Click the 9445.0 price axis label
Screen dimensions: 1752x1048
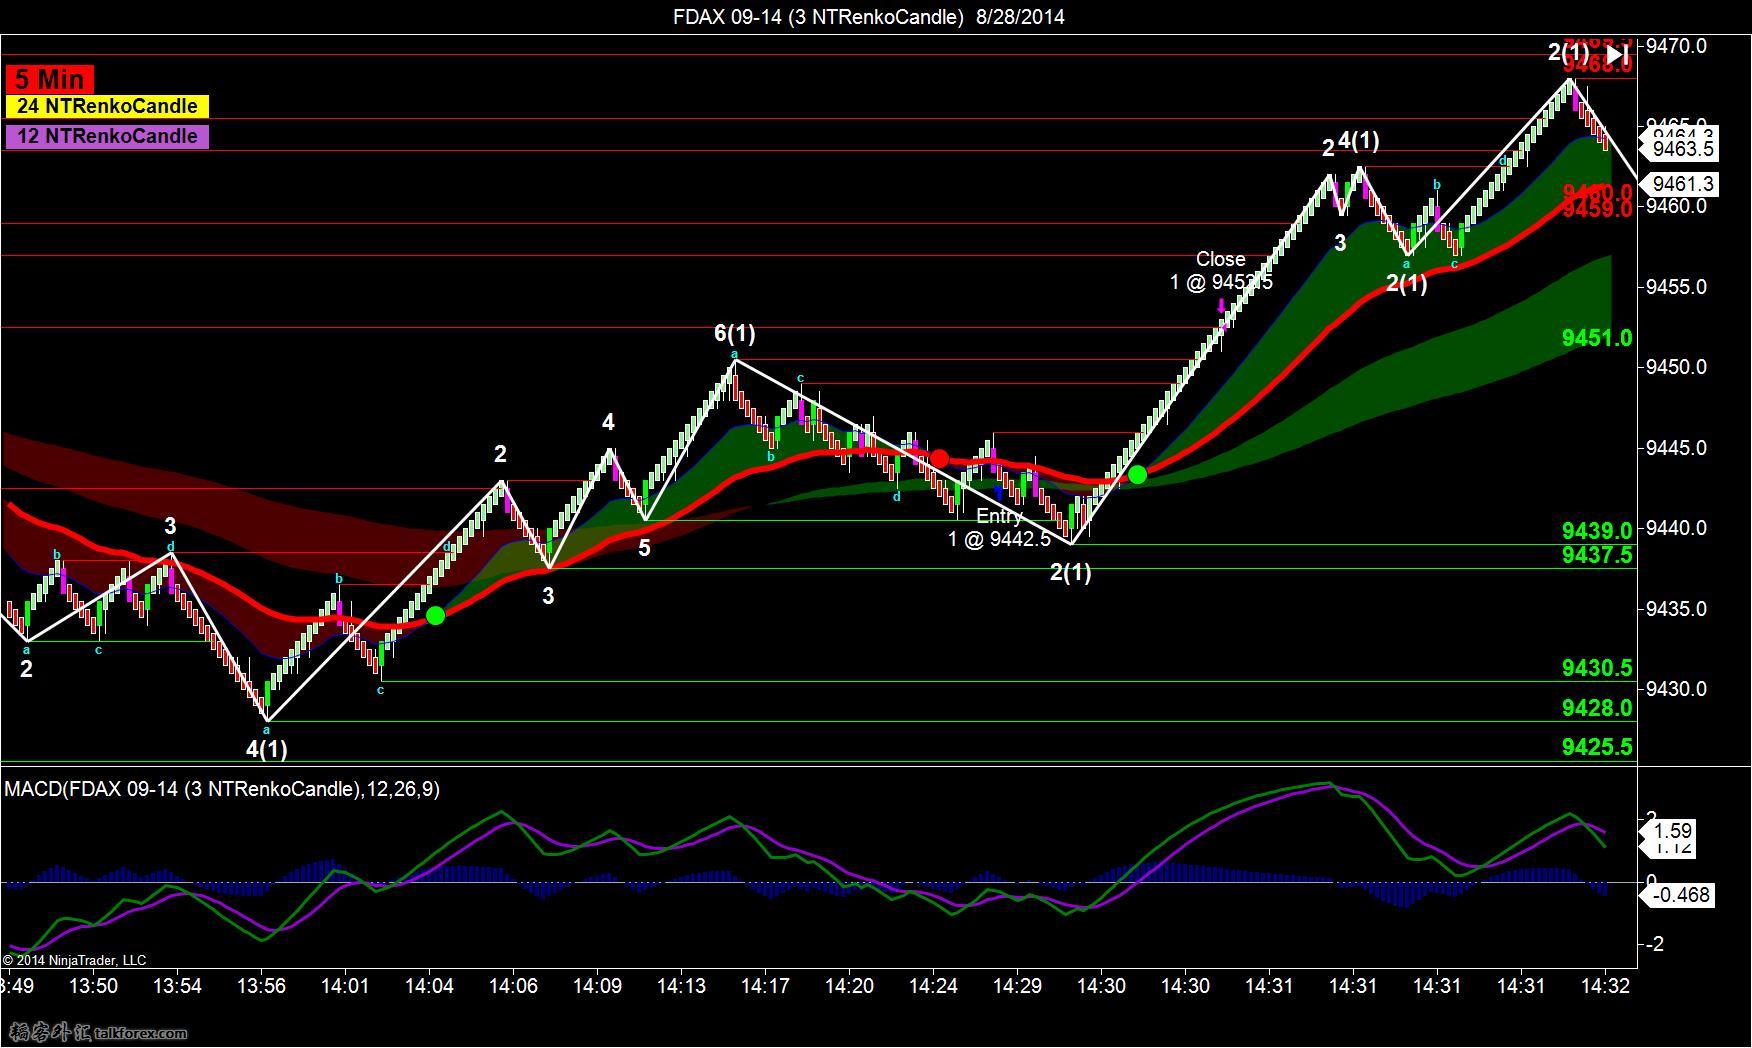pyautogui.click(x=1676, y=448)
